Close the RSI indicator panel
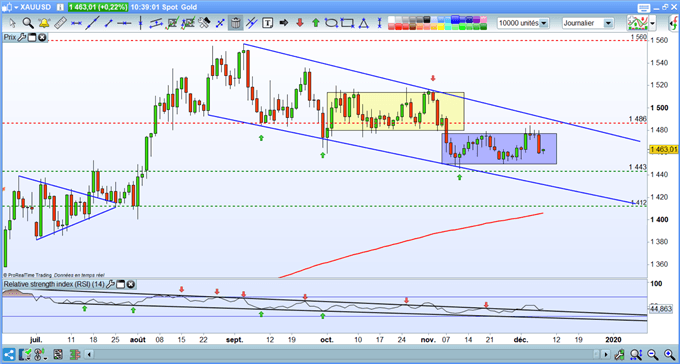680x364 pixels. (x=131, y=285)
